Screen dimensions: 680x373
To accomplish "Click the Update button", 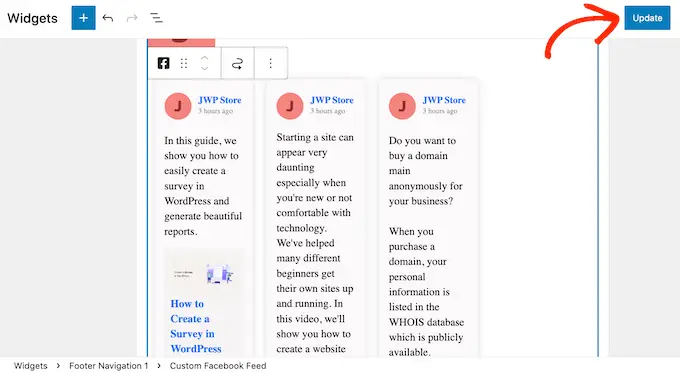I will point(647,18).
